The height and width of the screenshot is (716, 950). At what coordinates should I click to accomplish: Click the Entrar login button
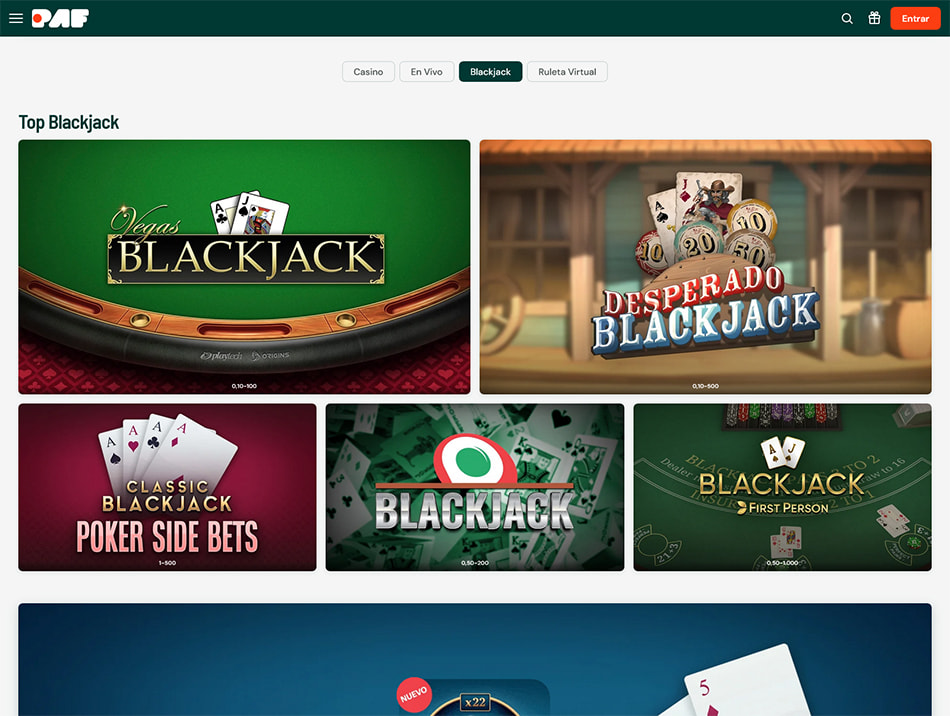click(x=915, y=18)
